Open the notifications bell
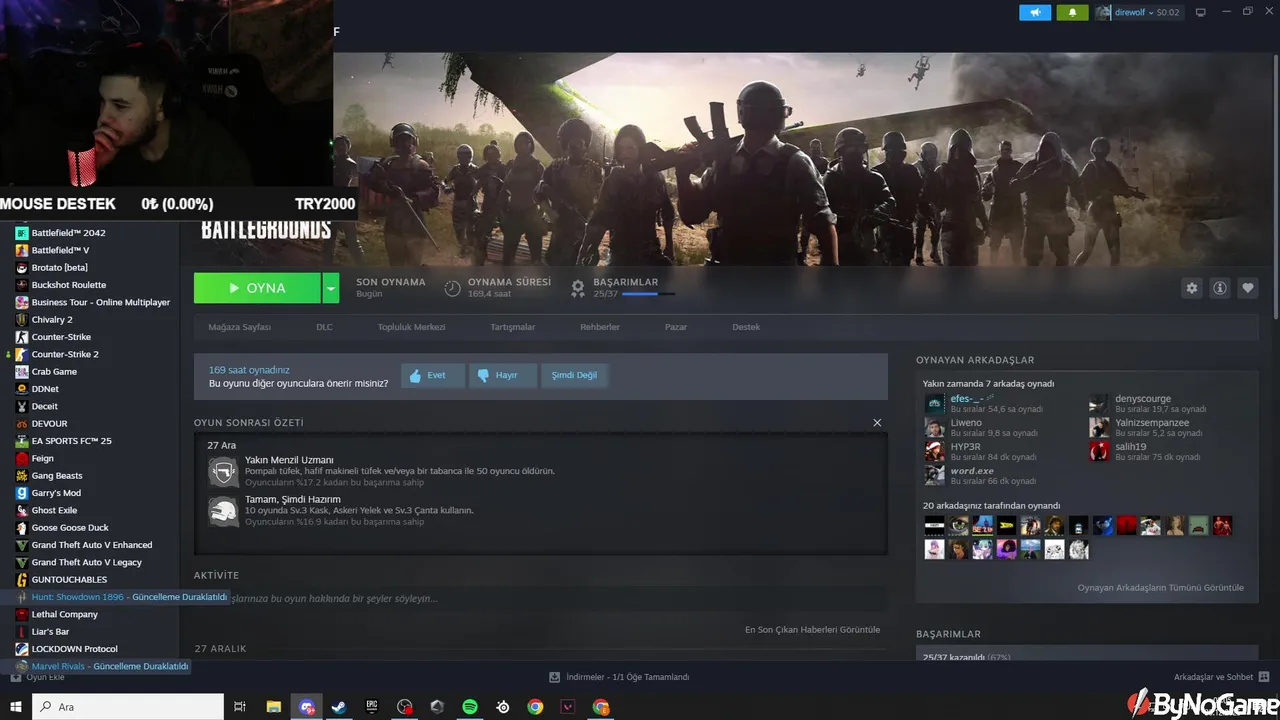The image size is (1280, 720). 1072,12
